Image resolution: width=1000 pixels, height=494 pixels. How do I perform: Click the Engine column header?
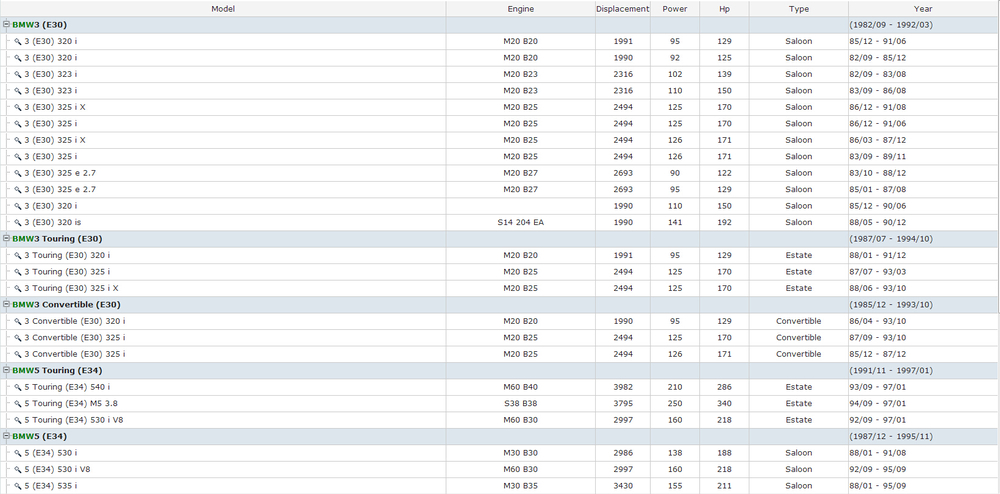click(x=520, y=9)
